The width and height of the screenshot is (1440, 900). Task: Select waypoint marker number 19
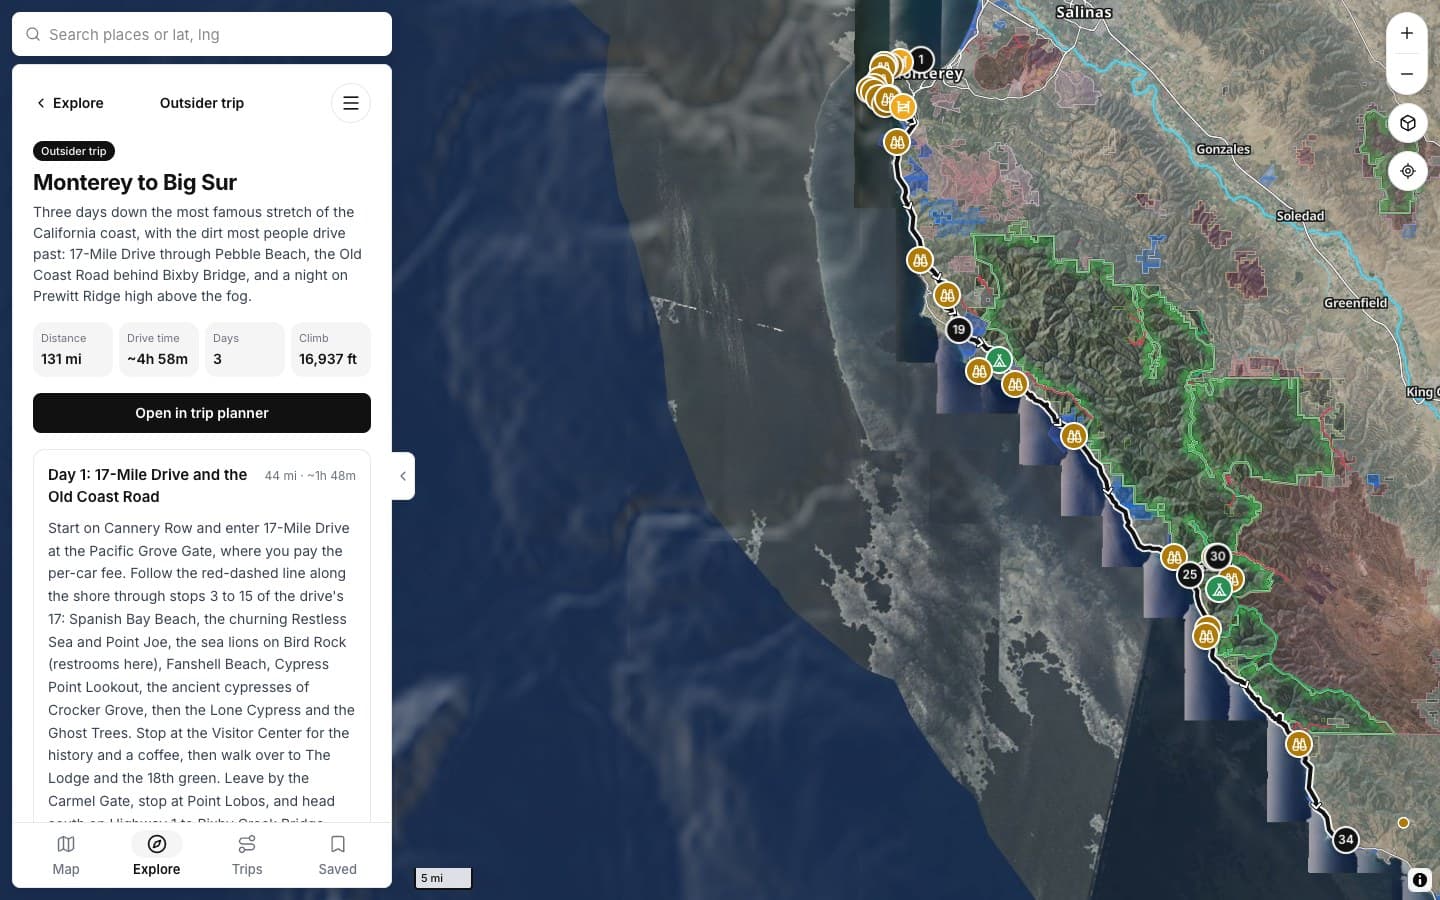959,329
